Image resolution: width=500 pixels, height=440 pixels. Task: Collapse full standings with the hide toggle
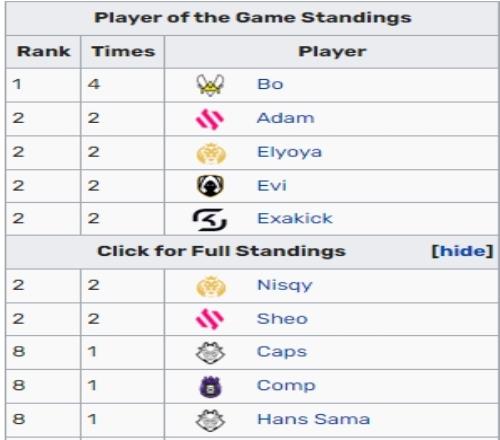[462, 251]
